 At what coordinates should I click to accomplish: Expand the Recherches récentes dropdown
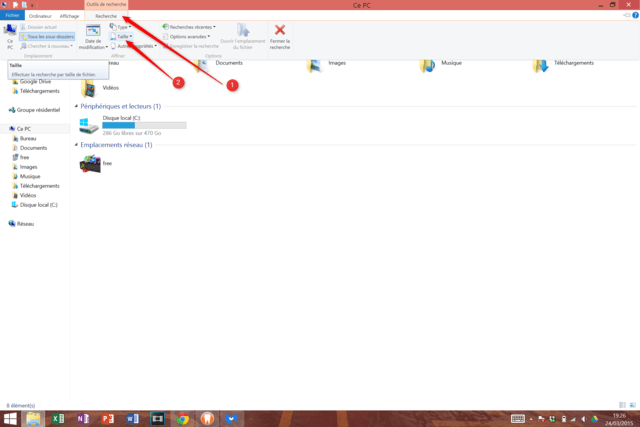191,27
